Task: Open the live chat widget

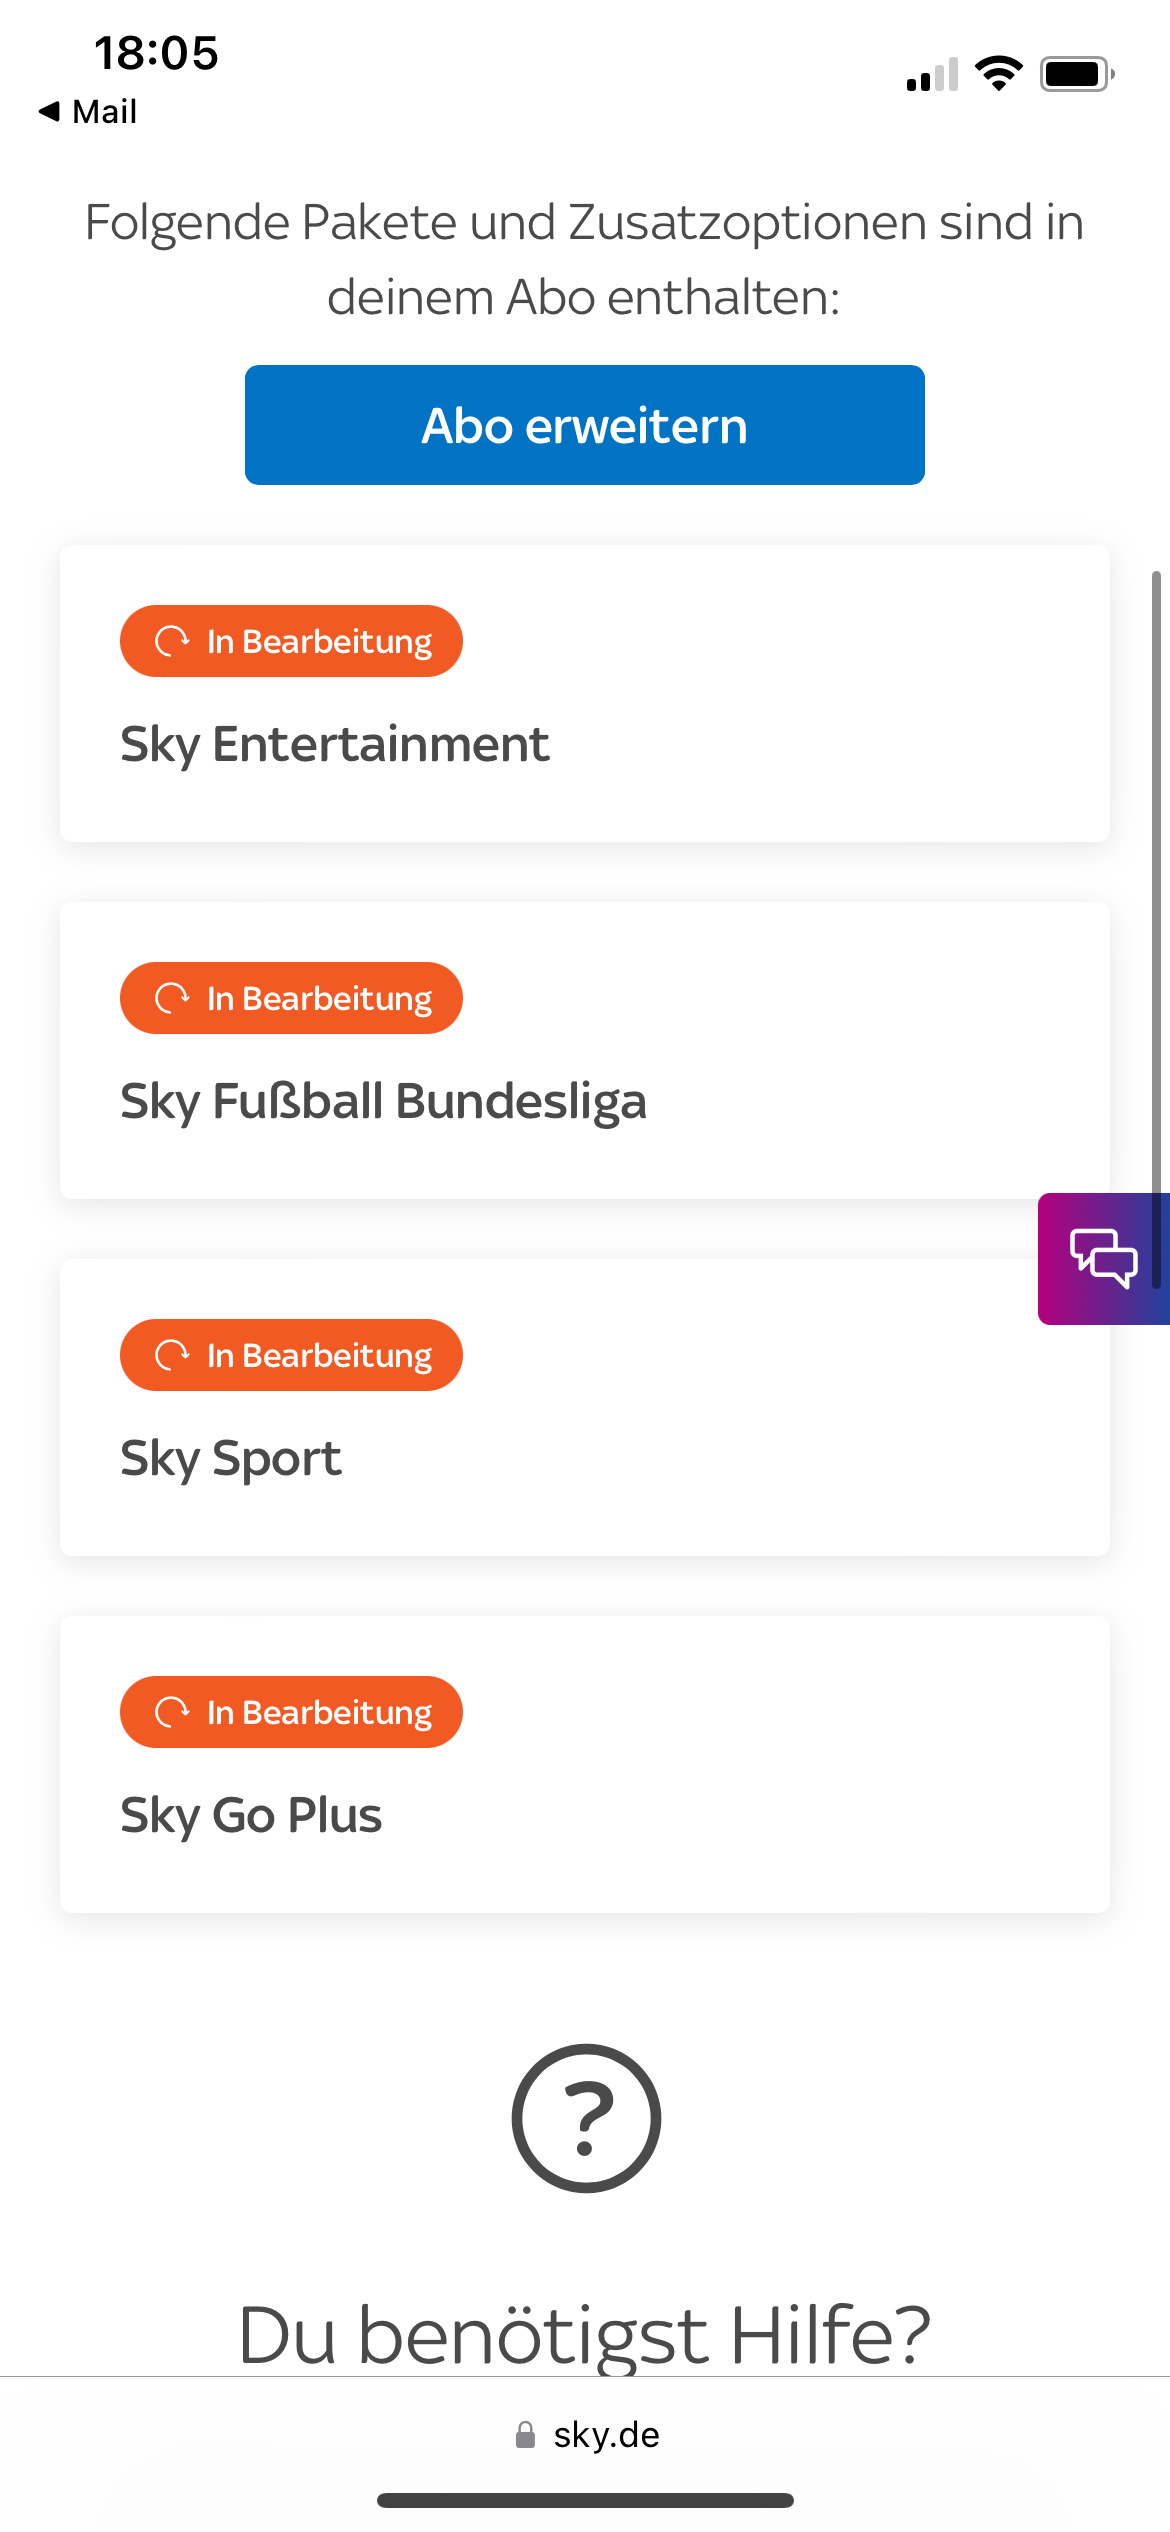Action: pos(1103,1258)
